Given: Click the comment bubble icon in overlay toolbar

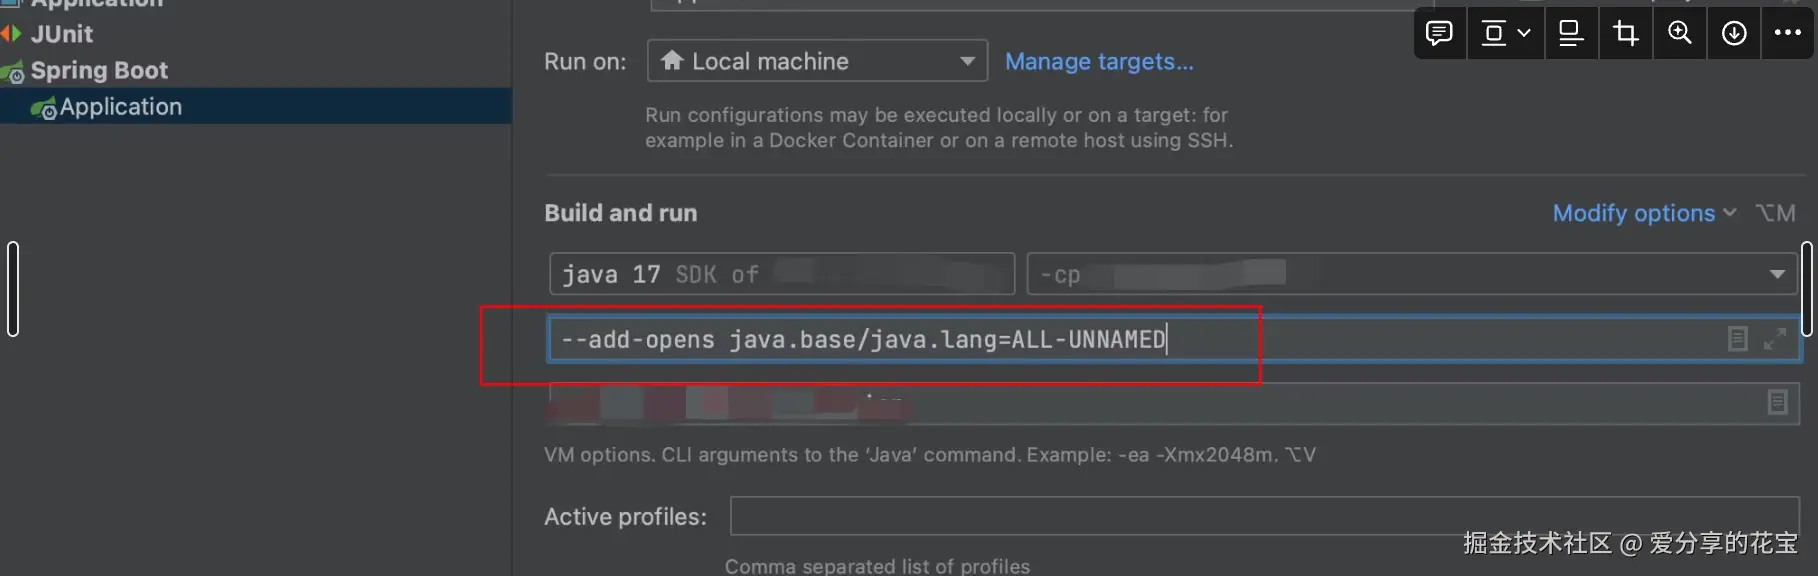Looking at the screenshot, I should click(1439, 33).
